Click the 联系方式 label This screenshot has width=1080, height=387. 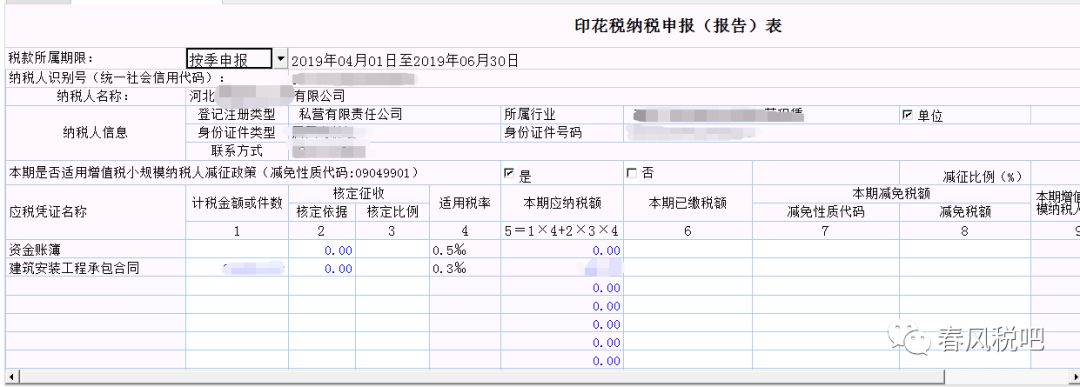(238, 151)
